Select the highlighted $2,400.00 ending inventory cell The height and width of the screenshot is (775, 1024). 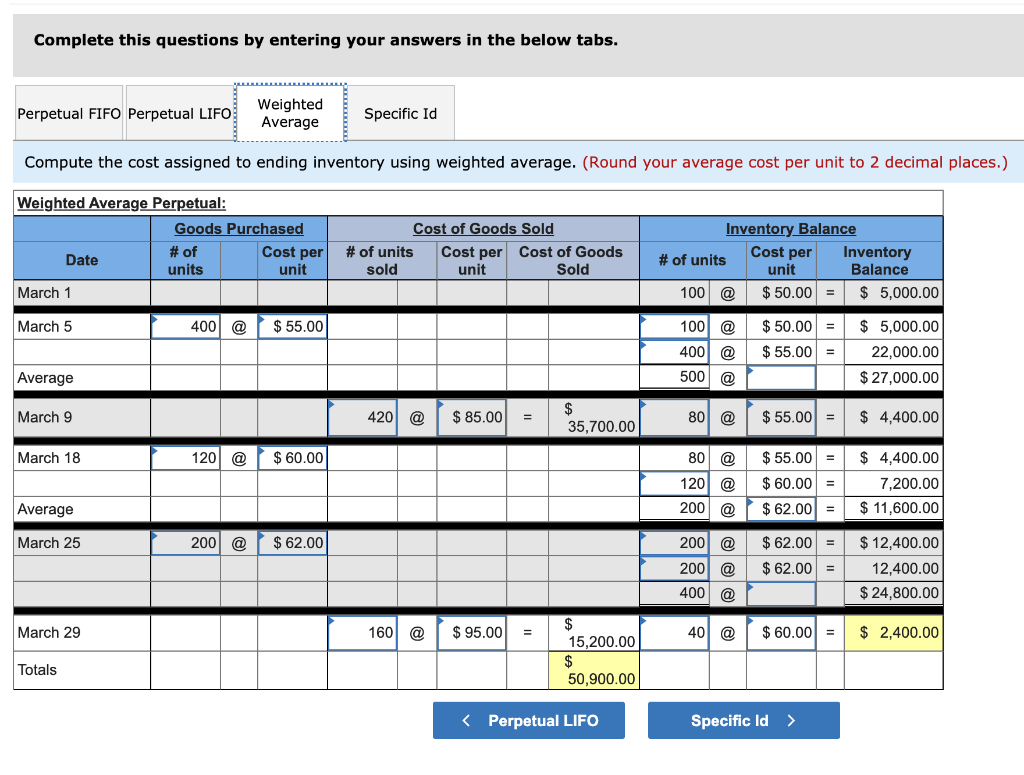tap(893, 632)
